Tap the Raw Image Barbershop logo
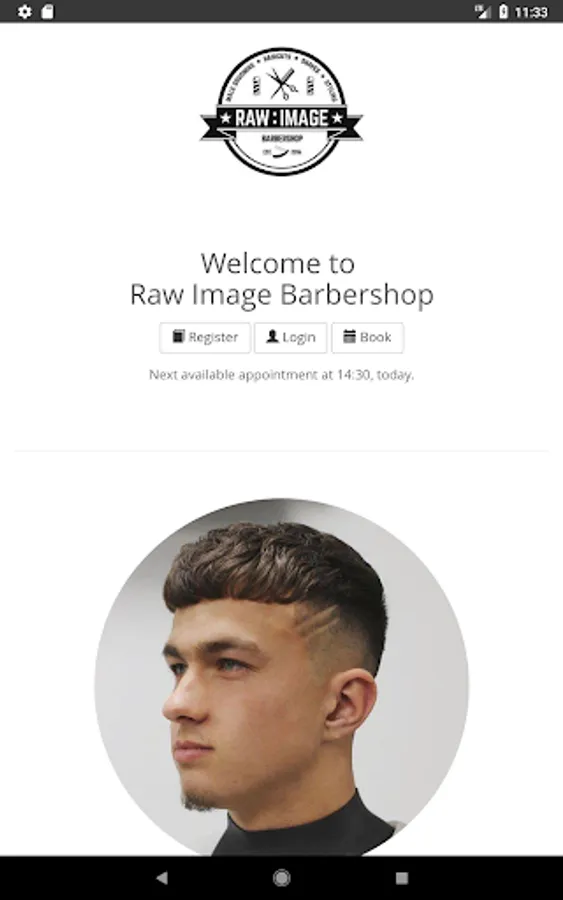Screen dimensions: 563x900 click(x=281, y=111)
